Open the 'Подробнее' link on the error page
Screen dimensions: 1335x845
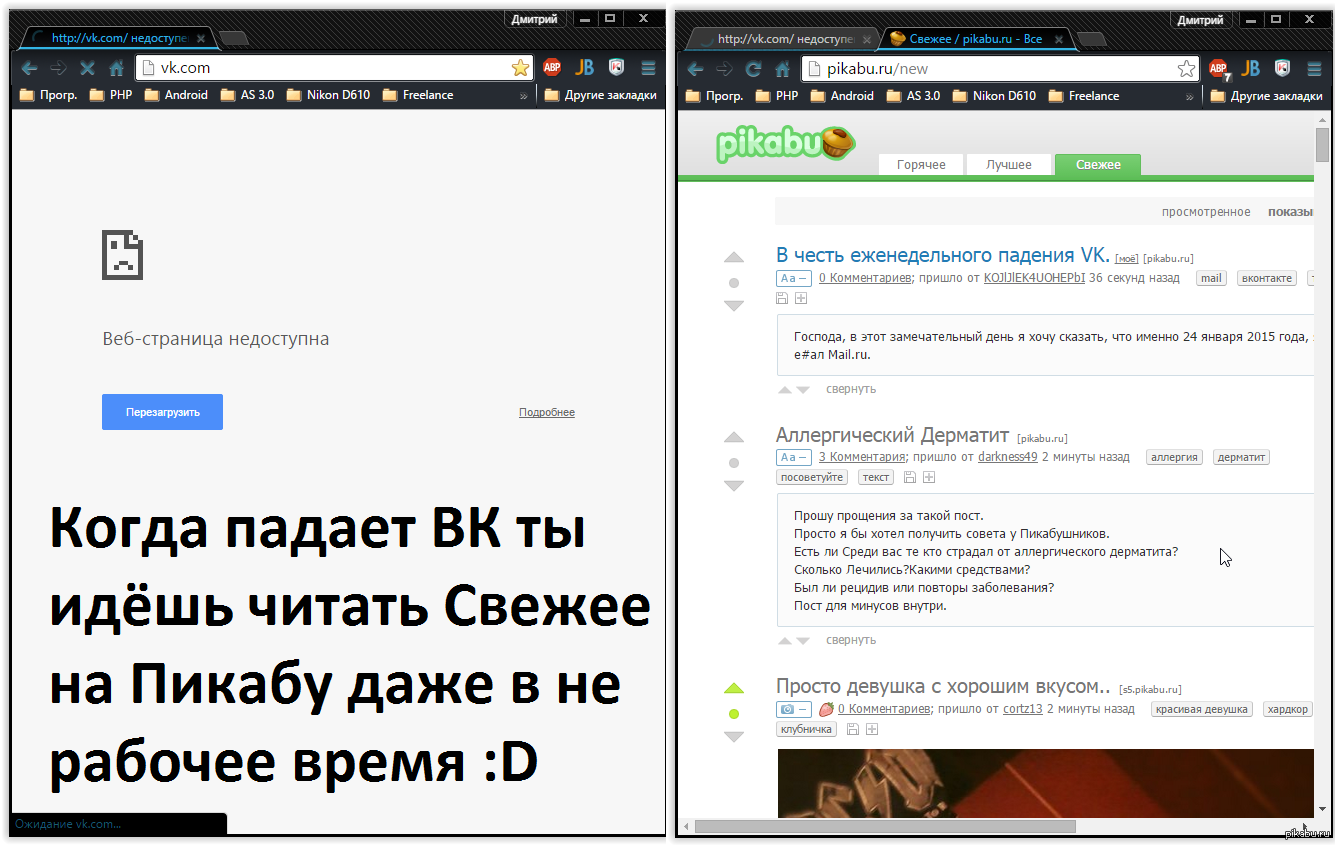[x=547, y=412]
